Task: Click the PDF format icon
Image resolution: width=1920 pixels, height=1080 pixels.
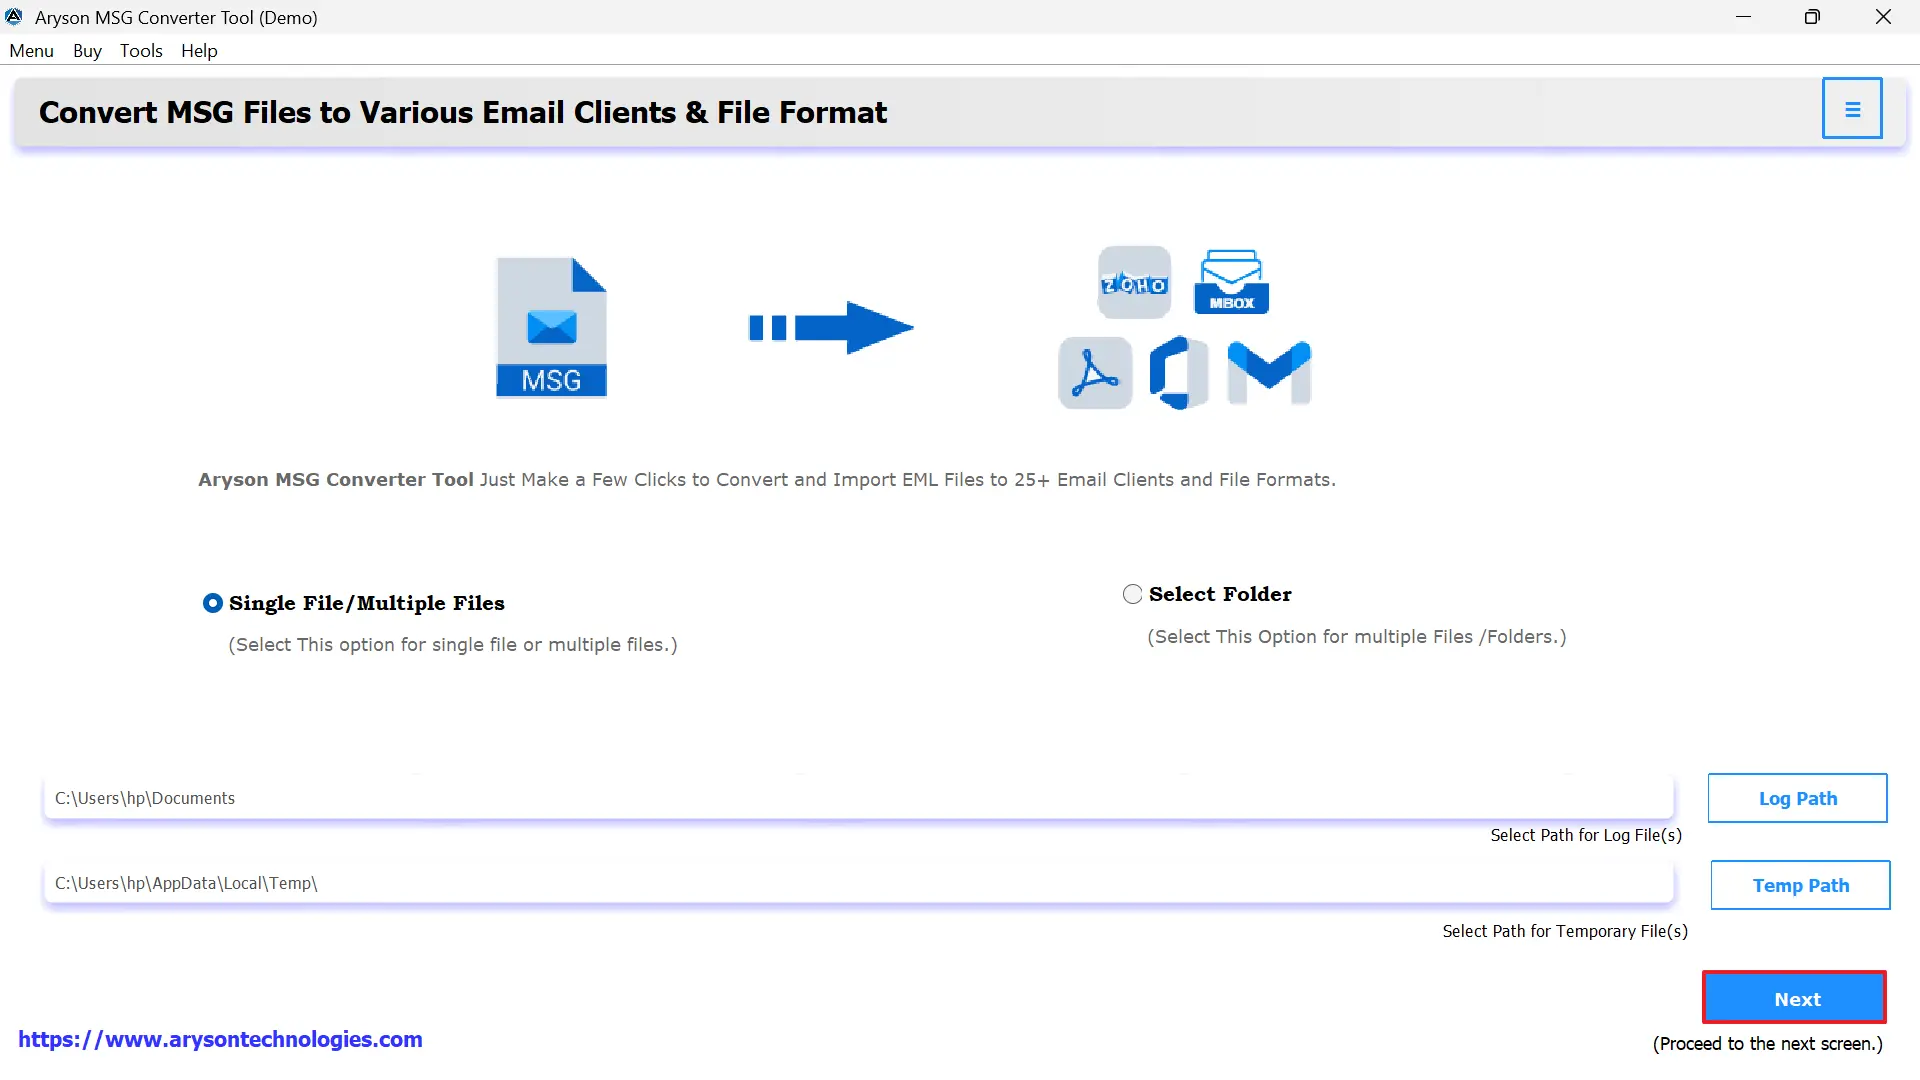Action: (x=1096, y=373)
